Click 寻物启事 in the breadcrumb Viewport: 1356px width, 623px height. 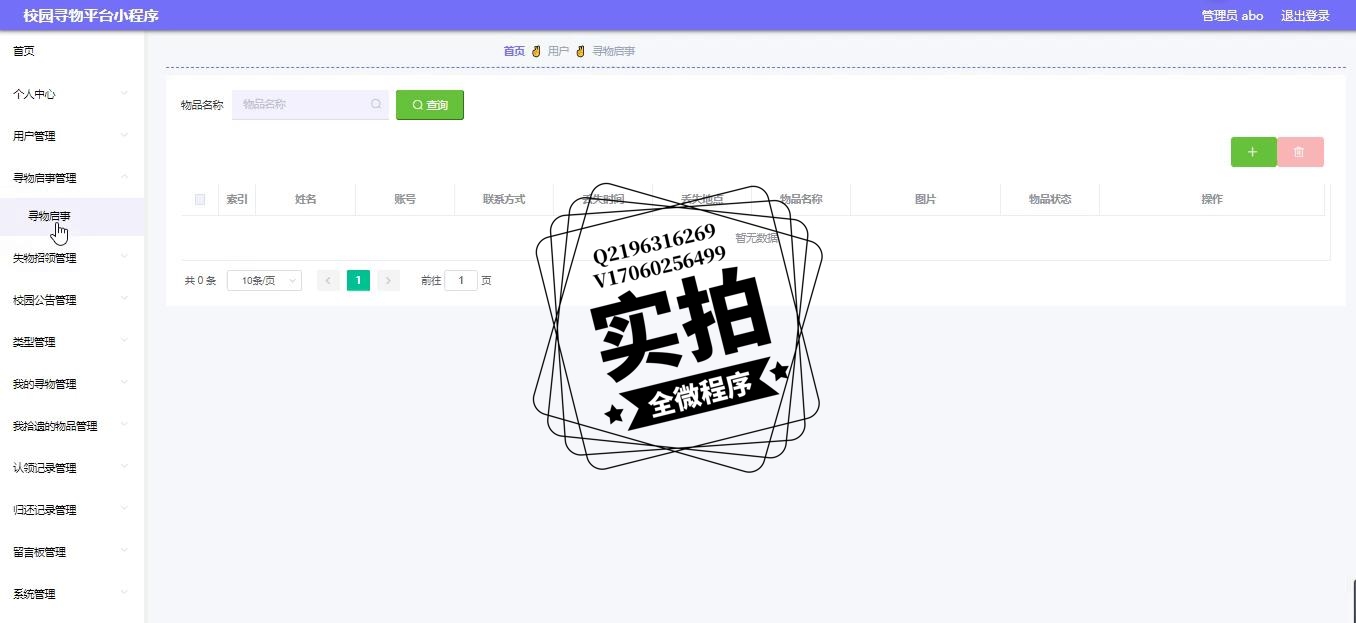(613, 51)
